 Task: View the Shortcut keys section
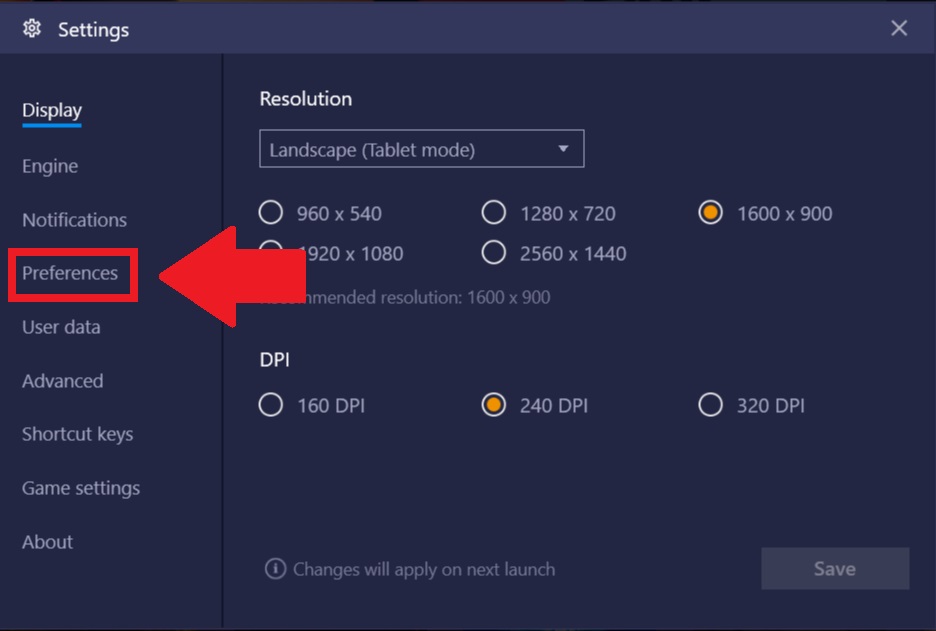(x=78, y=434)
